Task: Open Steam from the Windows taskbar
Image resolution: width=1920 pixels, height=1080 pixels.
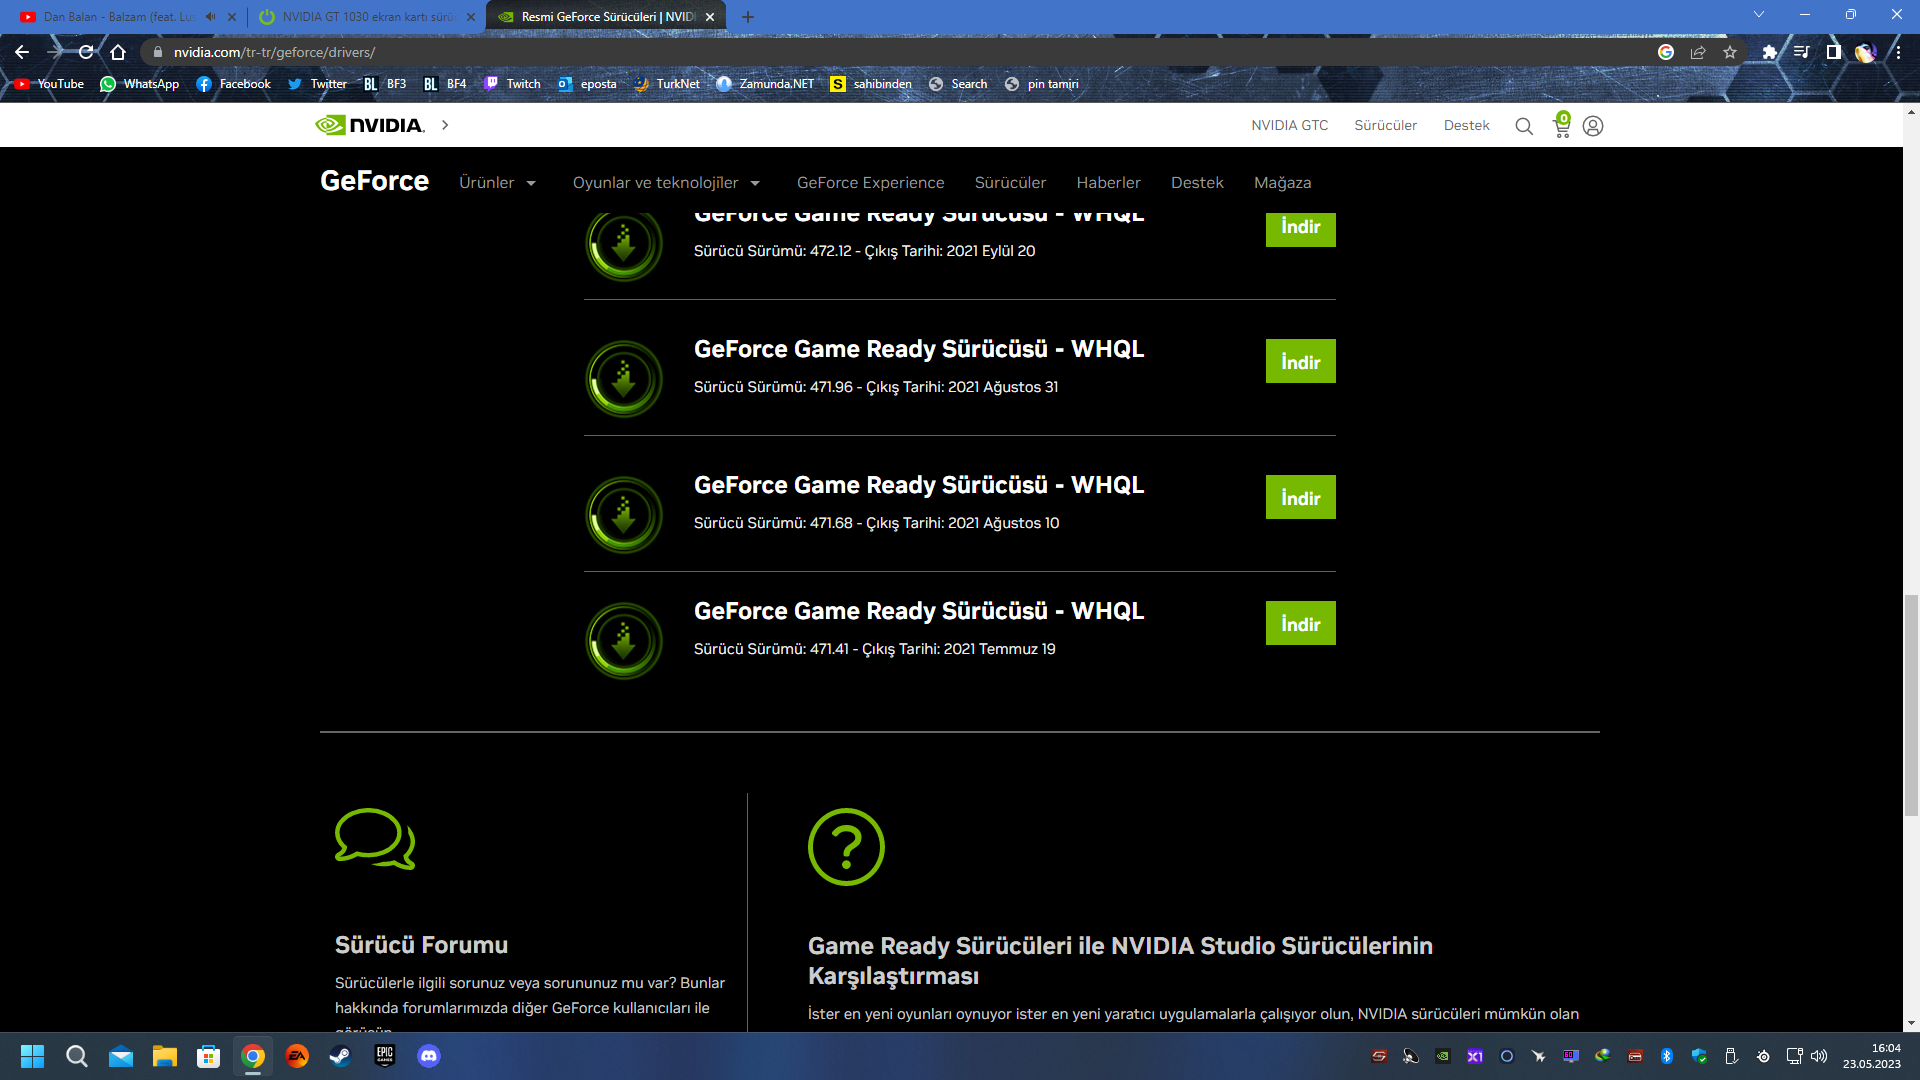Action: pyautogui.click(x=341, y=1056)
